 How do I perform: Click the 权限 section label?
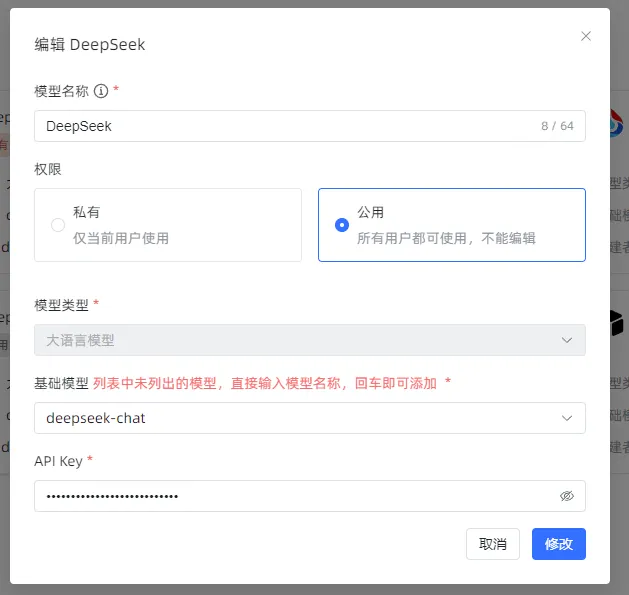(x=48, y=169)
